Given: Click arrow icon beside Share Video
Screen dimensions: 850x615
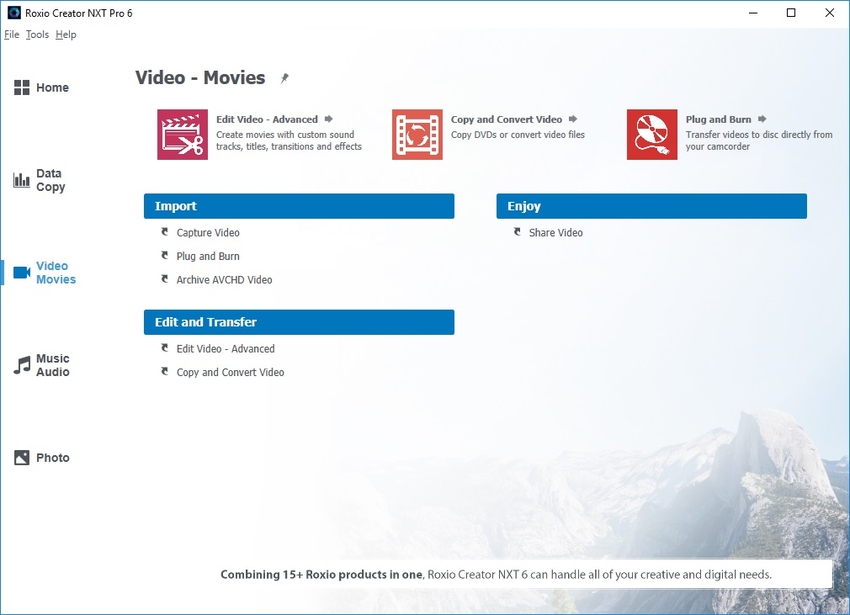Looking at the screenshot, I should point(517,232).
